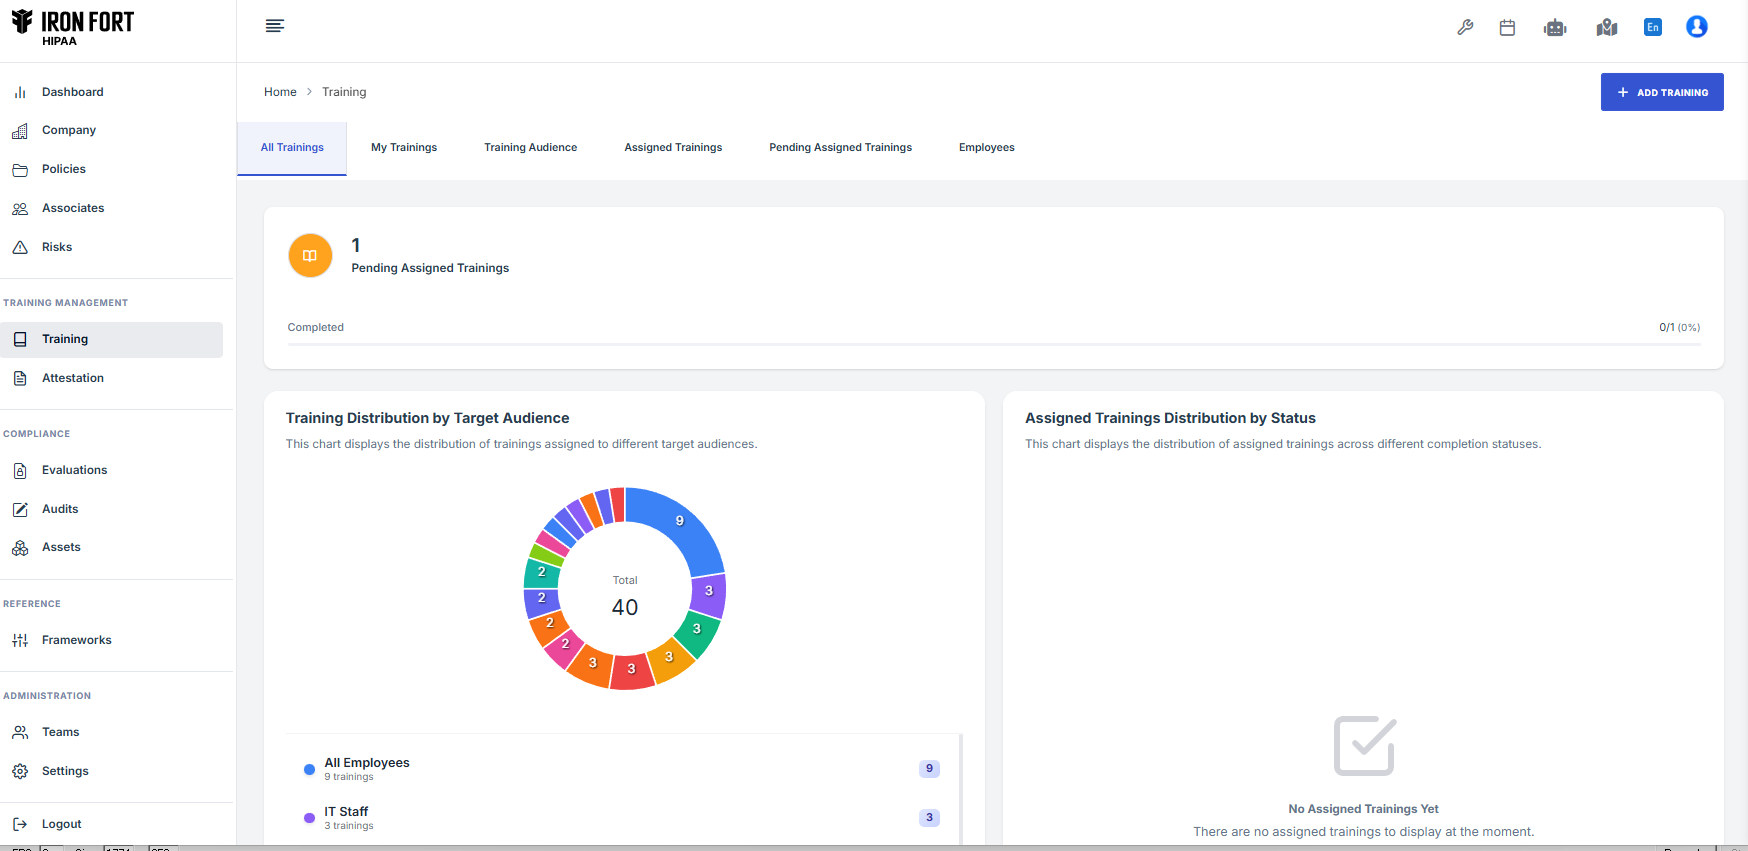Click the map icon in header
Screen dimensions: 1748x851
(x=1607, y=28)
